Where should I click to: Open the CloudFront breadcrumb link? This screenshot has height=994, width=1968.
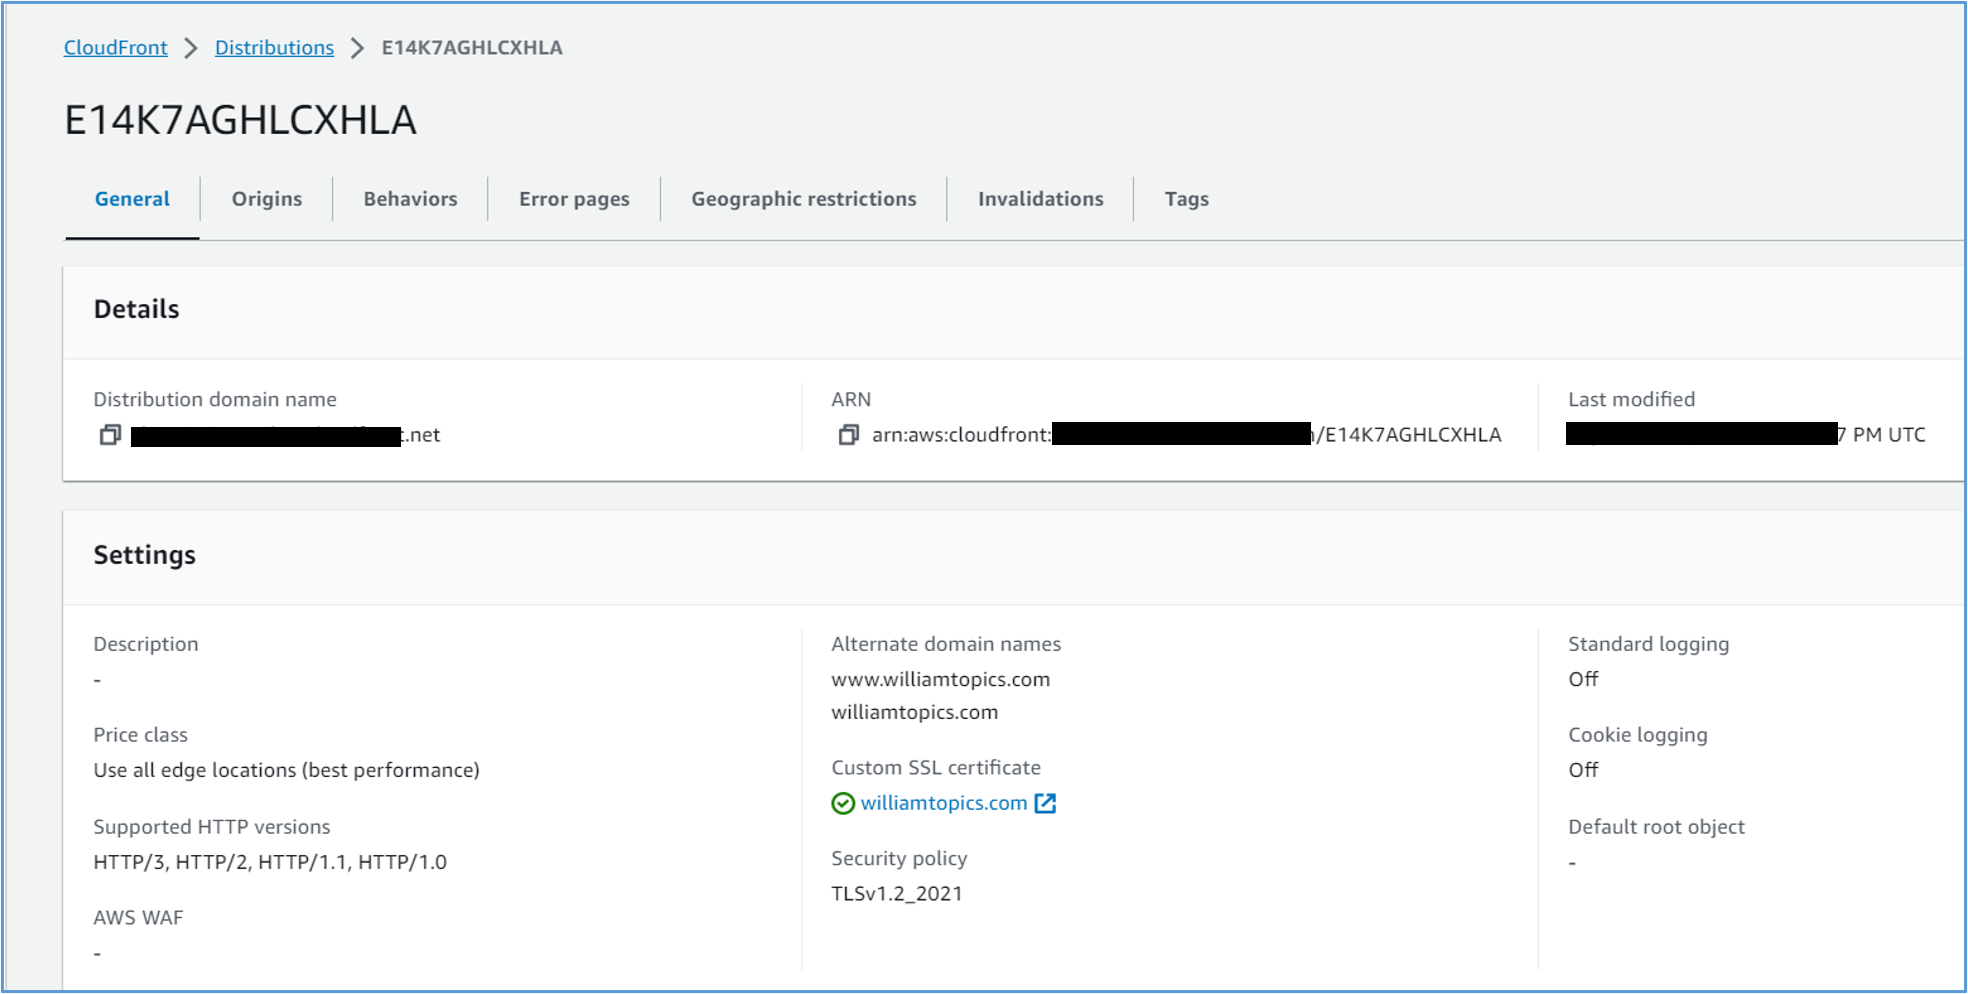pyautogui.click(x=115, y=47)
